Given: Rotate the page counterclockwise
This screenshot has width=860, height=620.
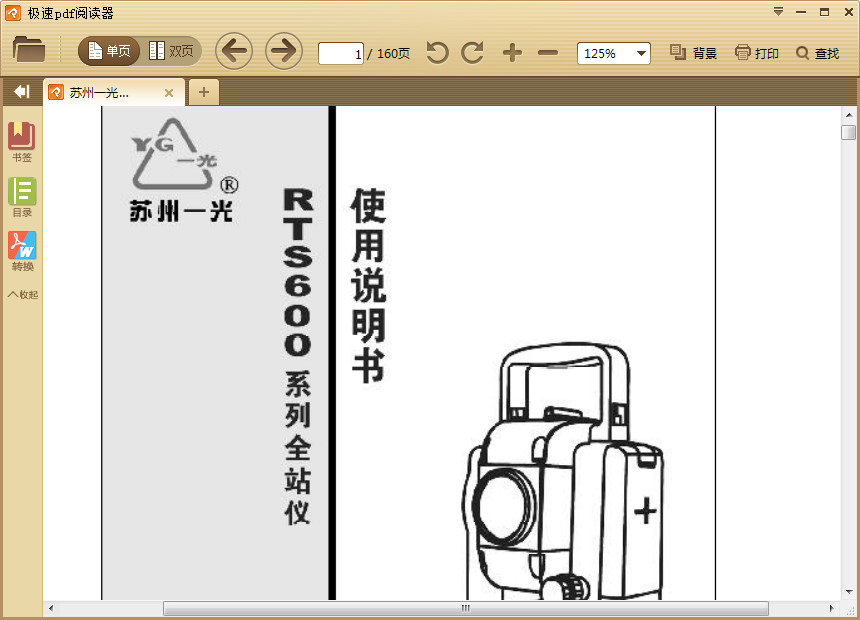Looking at the screenshot, I should click(x=437, y=53).
